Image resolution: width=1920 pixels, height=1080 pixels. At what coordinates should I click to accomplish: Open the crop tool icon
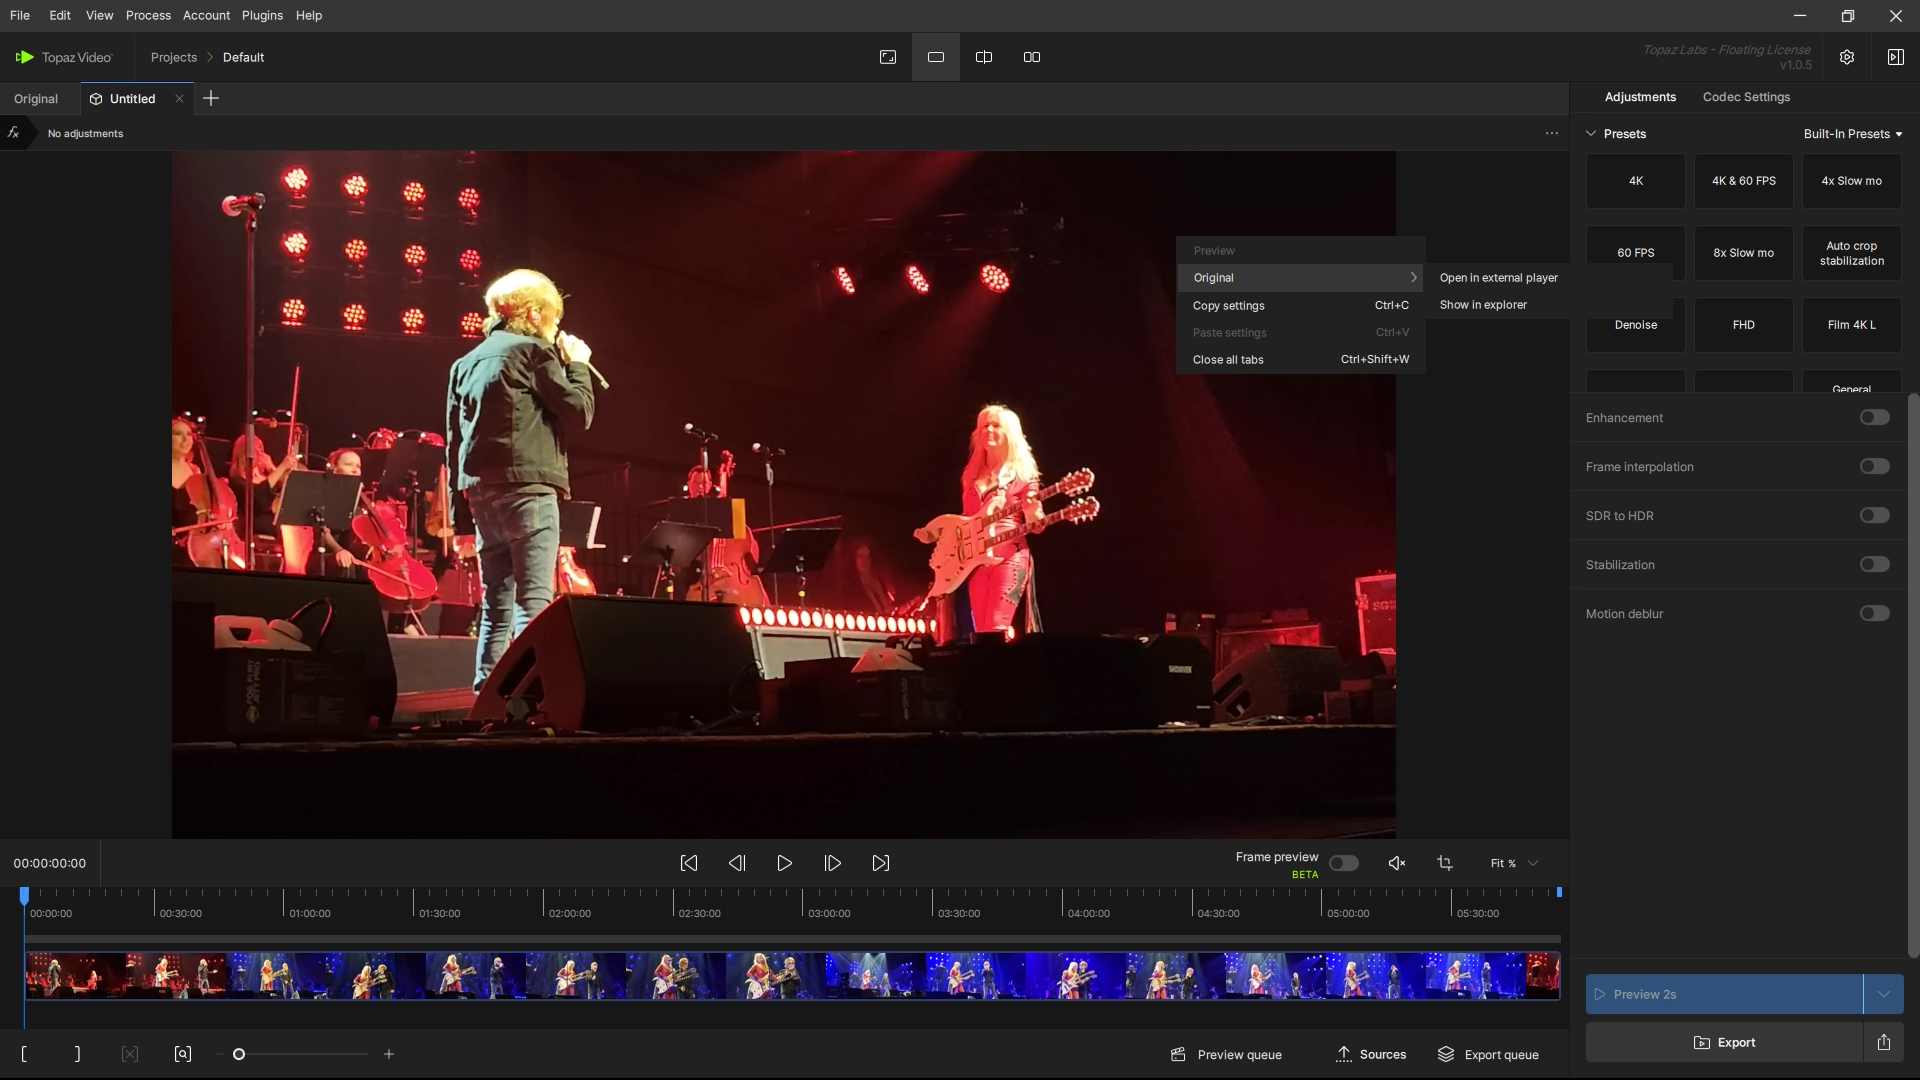click(1445, 863)
